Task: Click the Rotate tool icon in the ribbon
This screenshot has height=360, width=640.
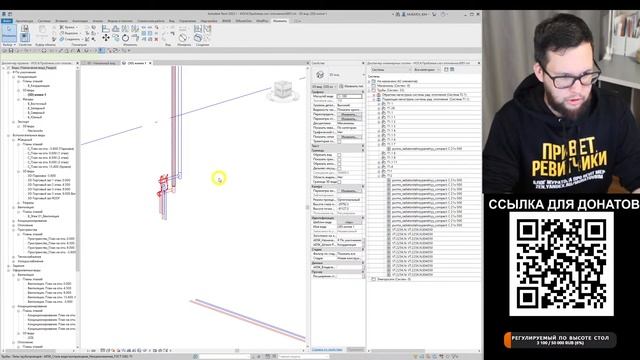Action: tap(125, 38)
